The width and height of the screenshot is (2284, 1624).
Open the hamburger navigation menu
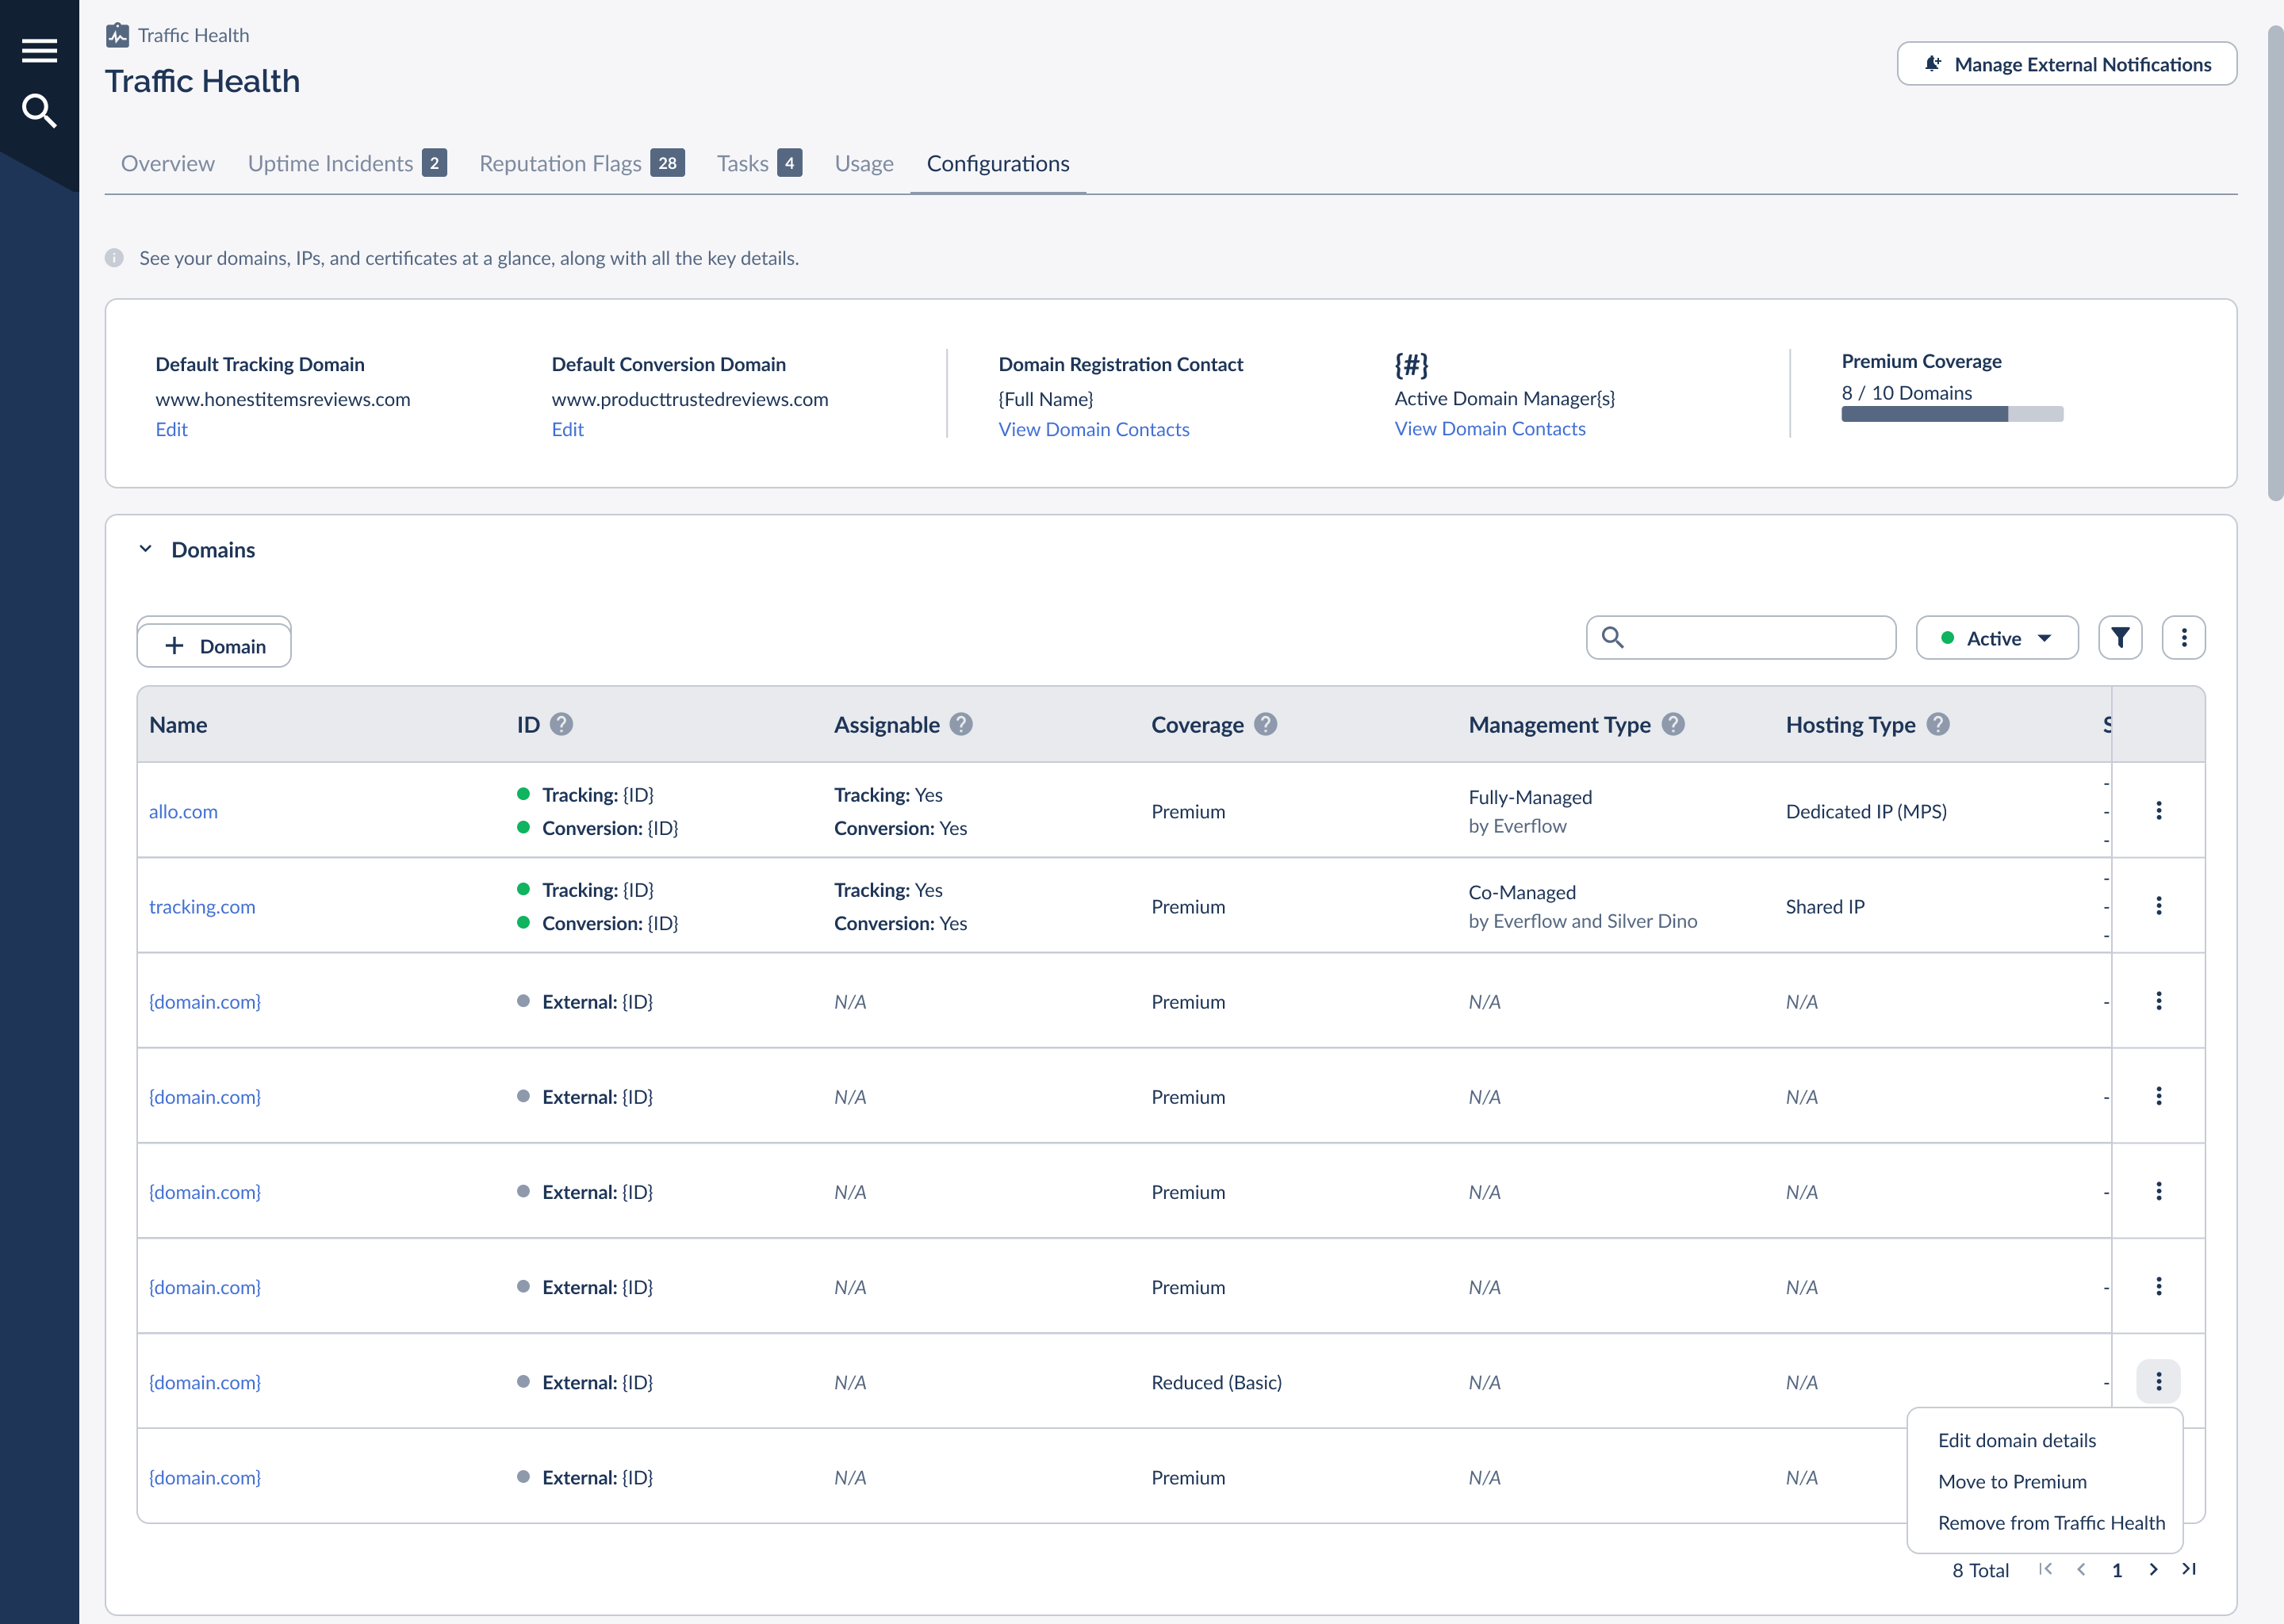click(x=39, y=50)
